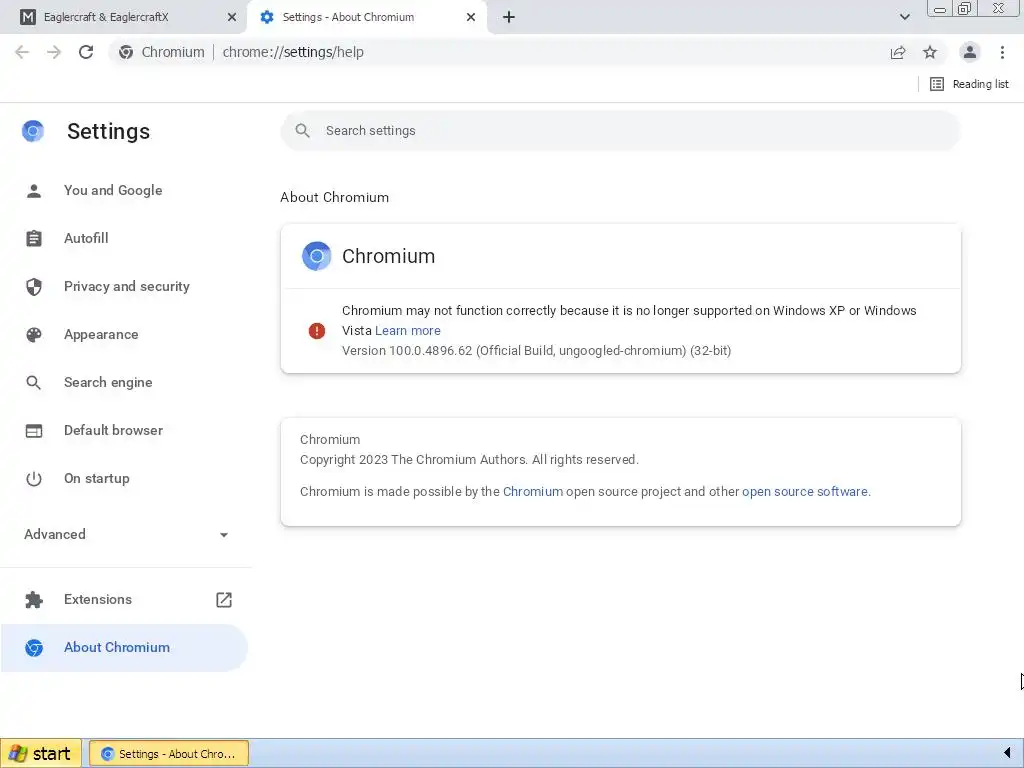Open the tab search dropdown chevron
Screen dimensions: 1024x768
[904, 17]
